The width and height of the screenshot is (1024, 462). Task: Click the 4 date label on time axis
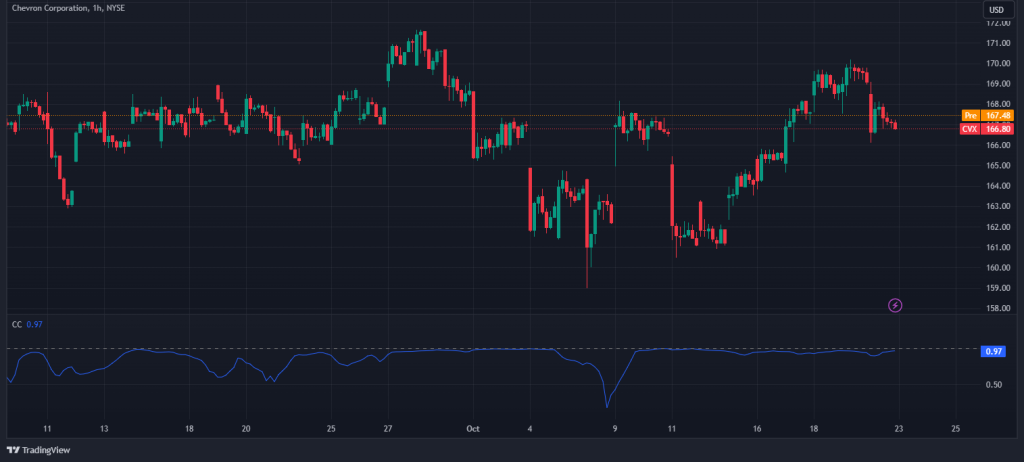(x=530, y=429)
